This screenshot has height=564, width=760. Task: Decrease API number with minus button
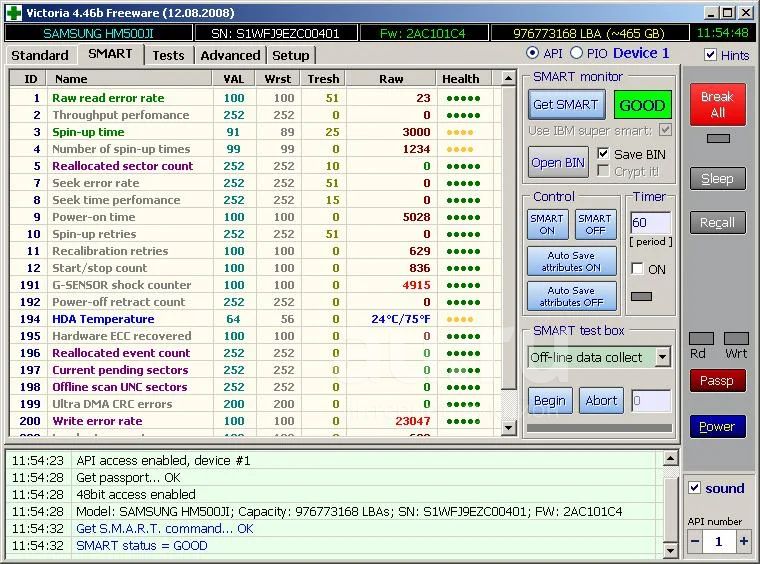point(695,541)
